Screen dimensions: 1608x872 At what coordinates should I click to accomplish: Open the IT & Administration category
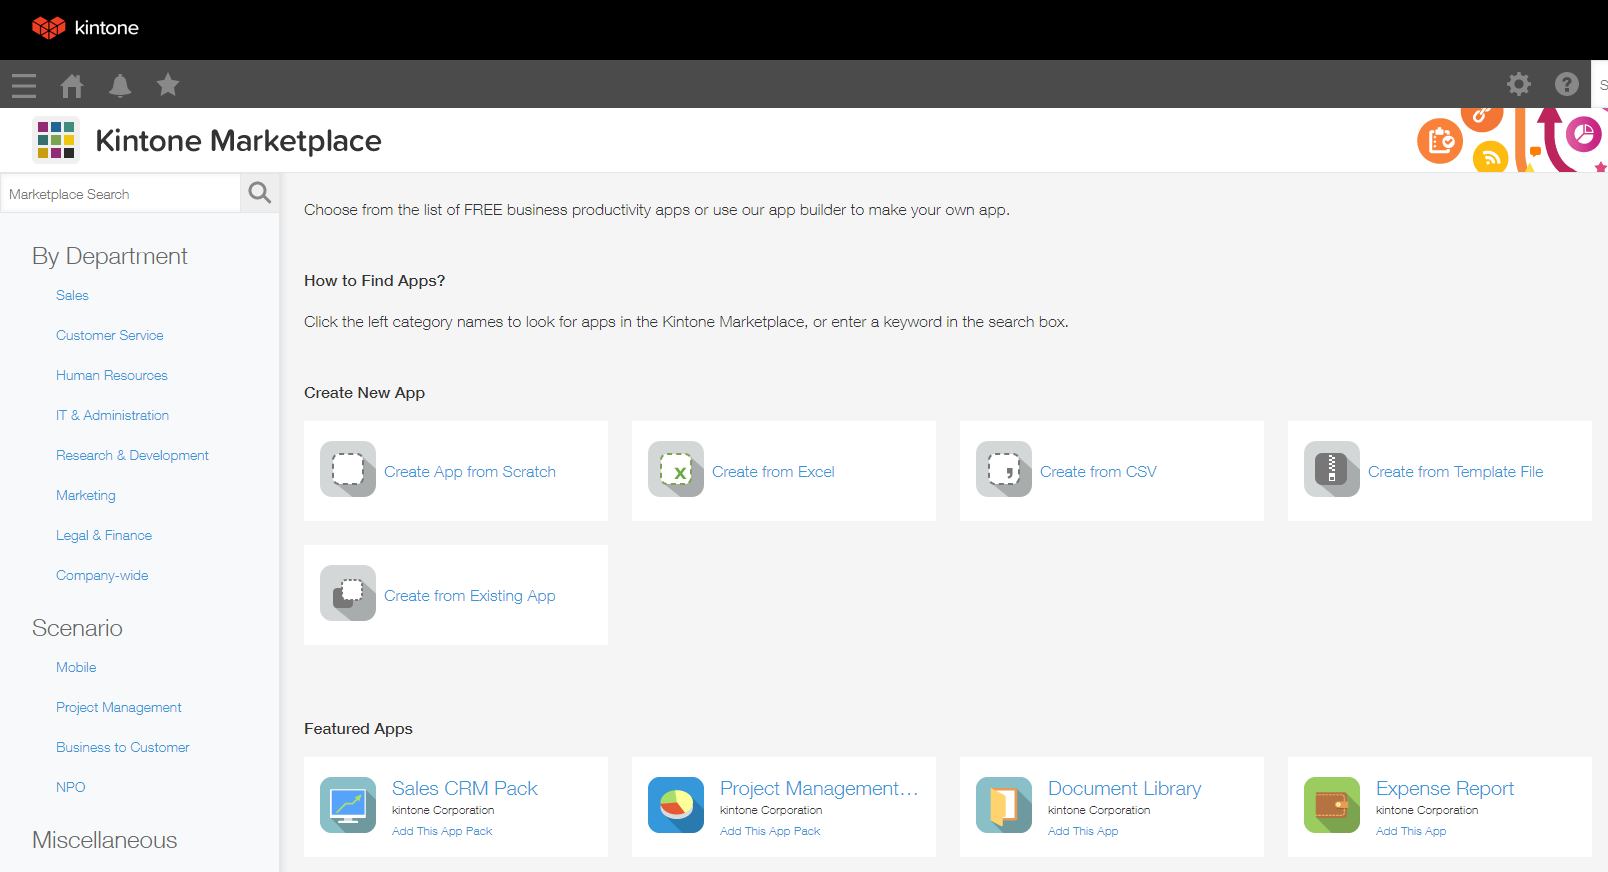(x=113, y=416)
